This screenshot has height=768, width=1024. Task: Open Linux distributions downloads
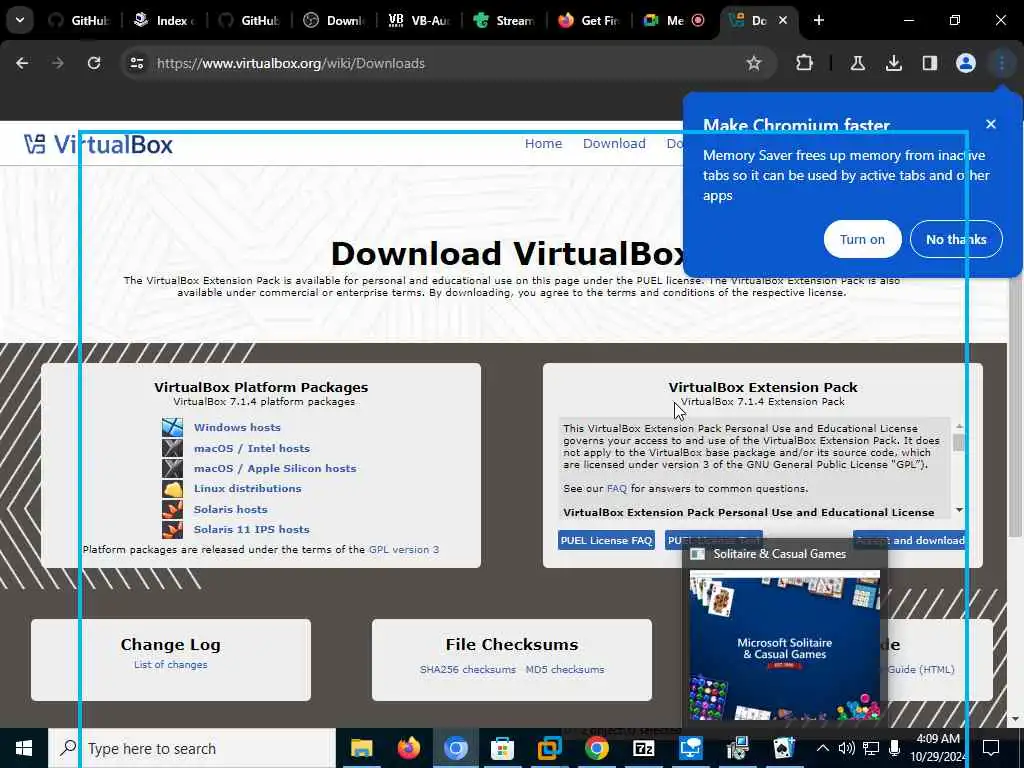tap(248, 488)
